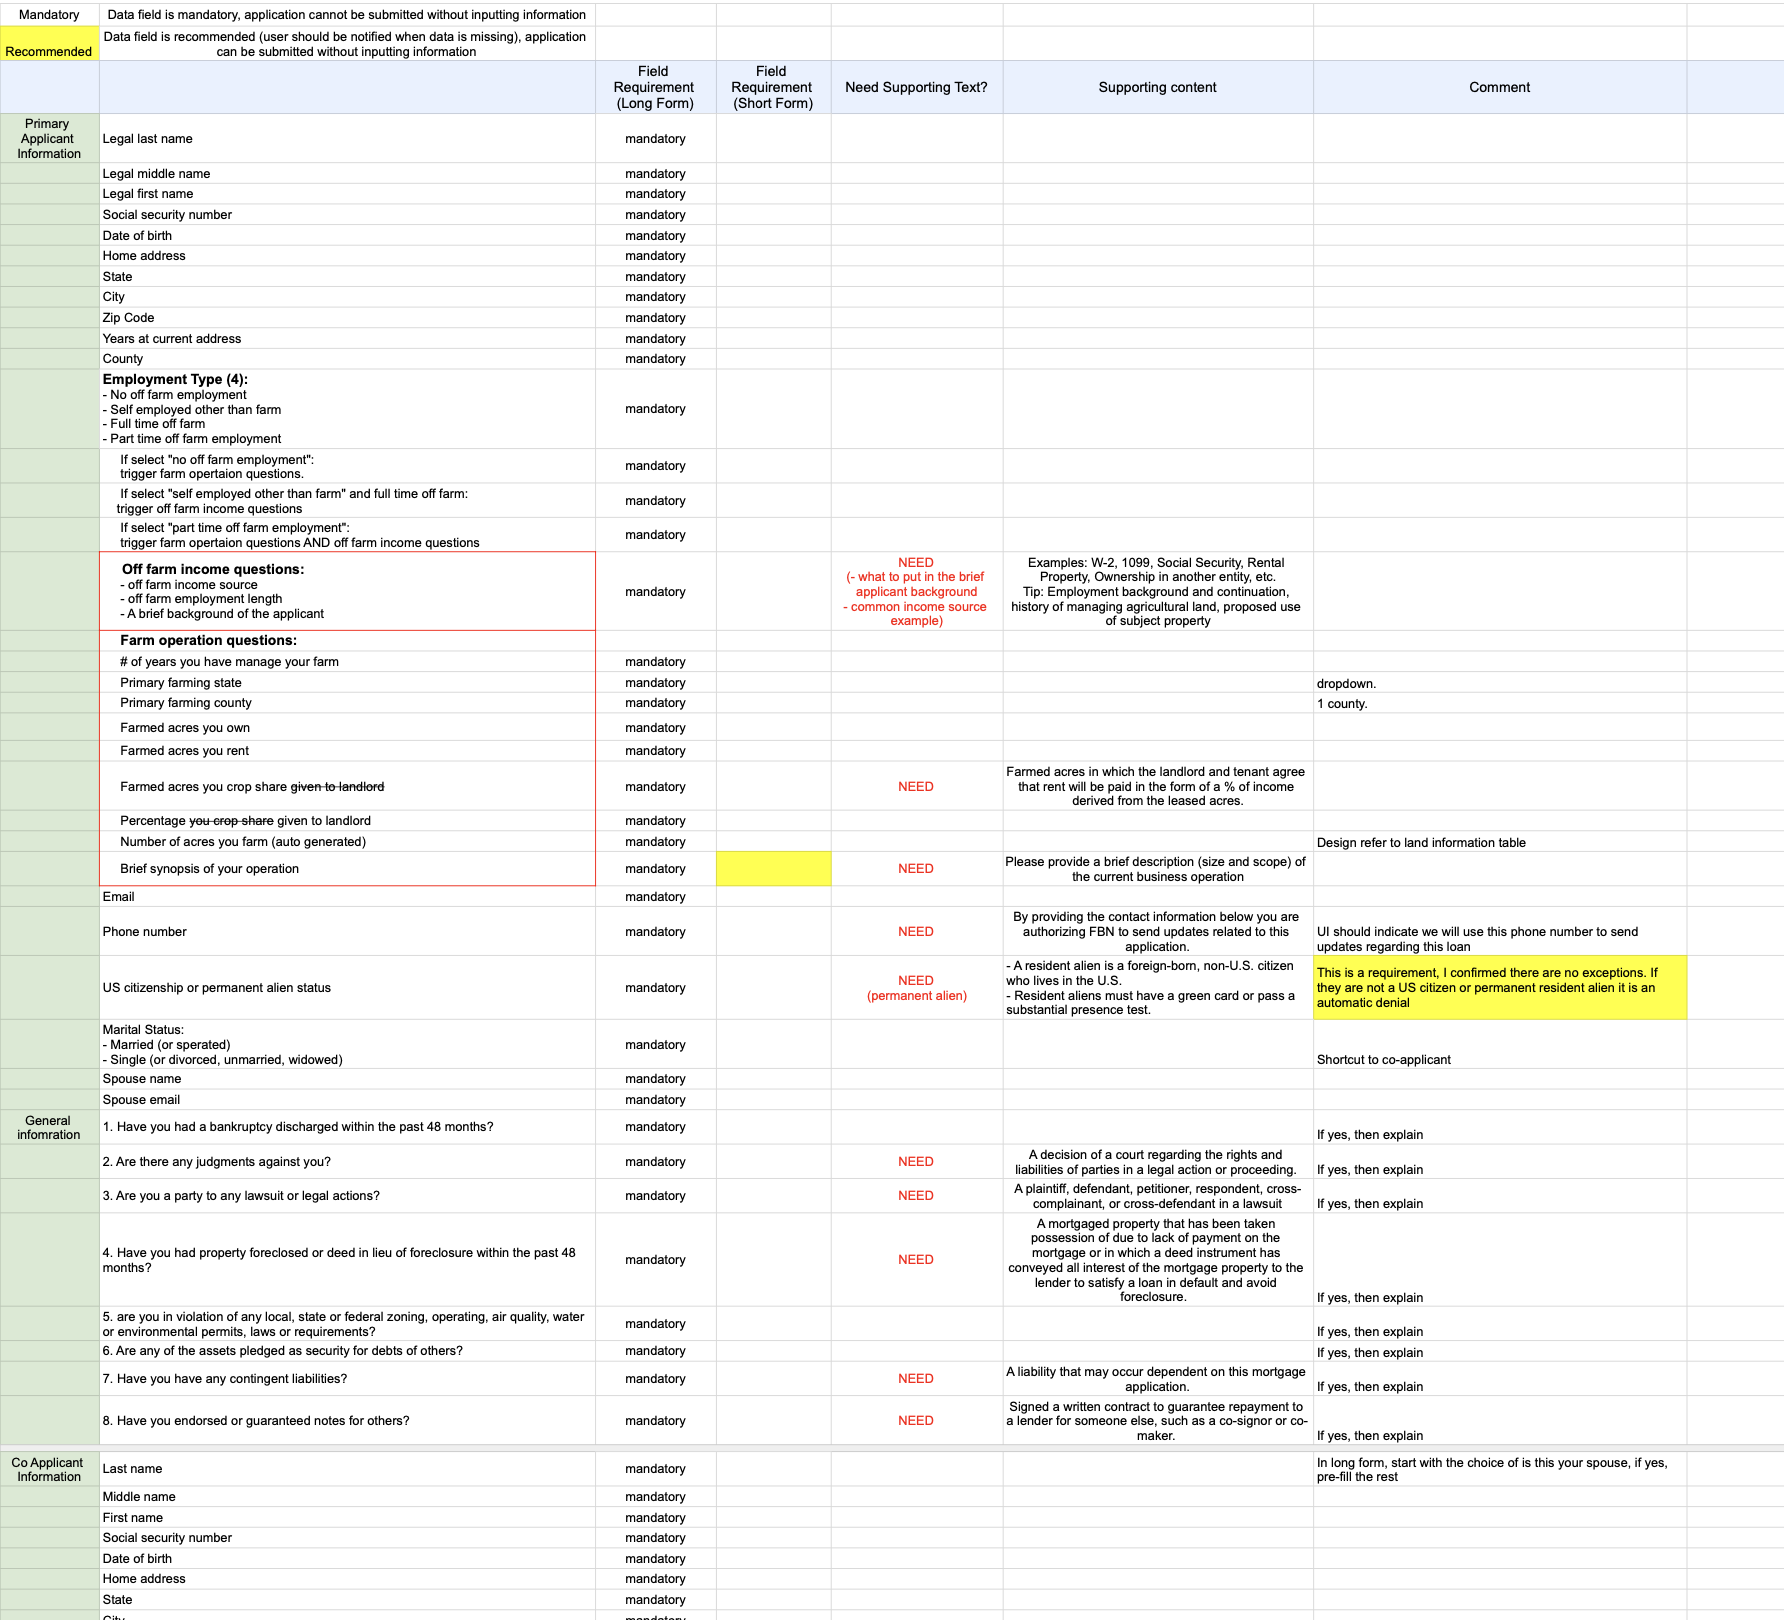Select the 'Off farm income questions:' cell

[347, 591]
